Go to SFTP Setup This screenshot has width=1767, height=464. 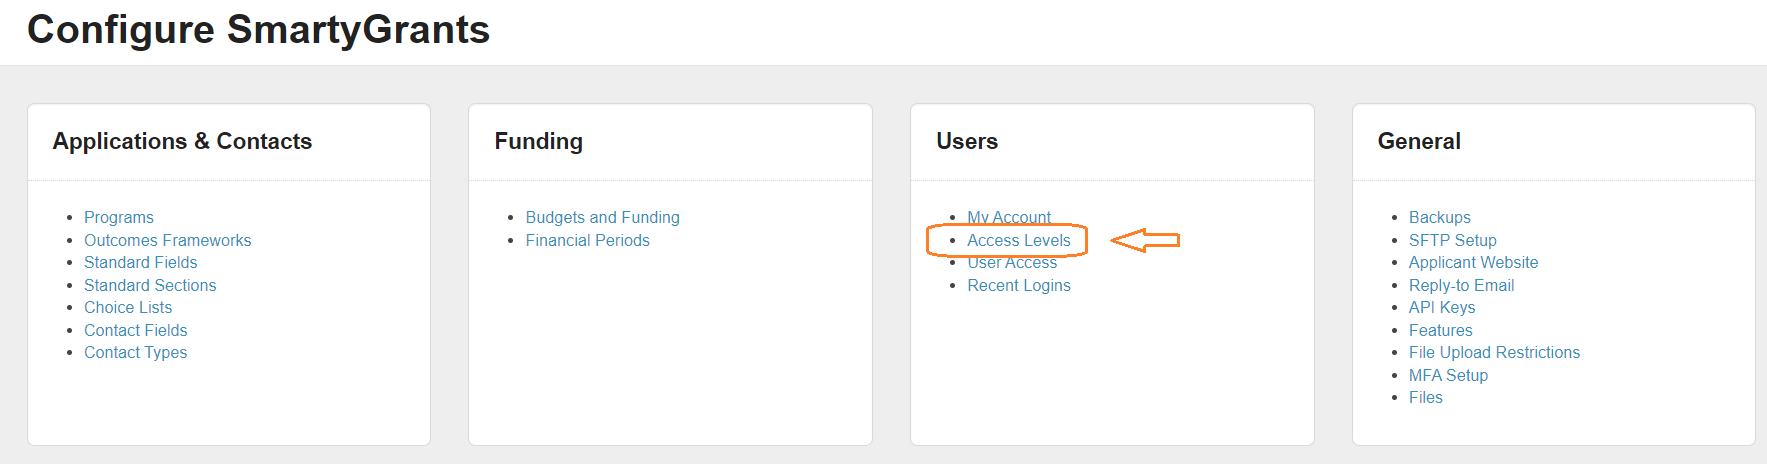pyautogui.click(x=1452, y=240)
